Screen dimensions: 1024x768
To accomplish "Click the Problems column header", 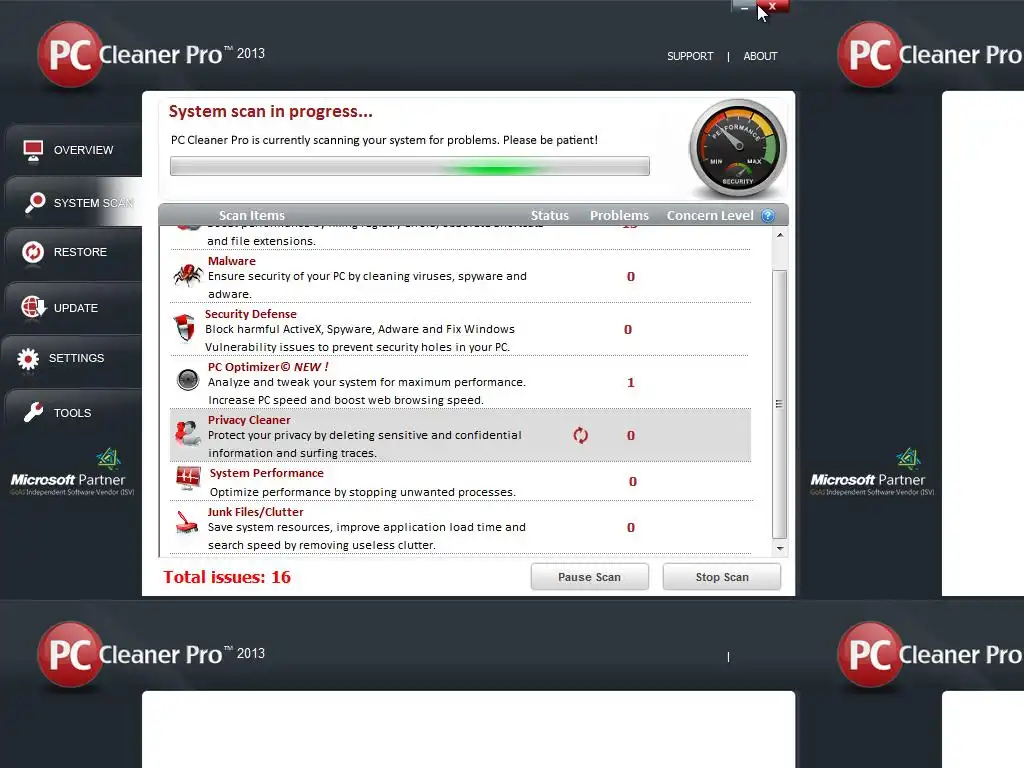I will pos(619,216).
